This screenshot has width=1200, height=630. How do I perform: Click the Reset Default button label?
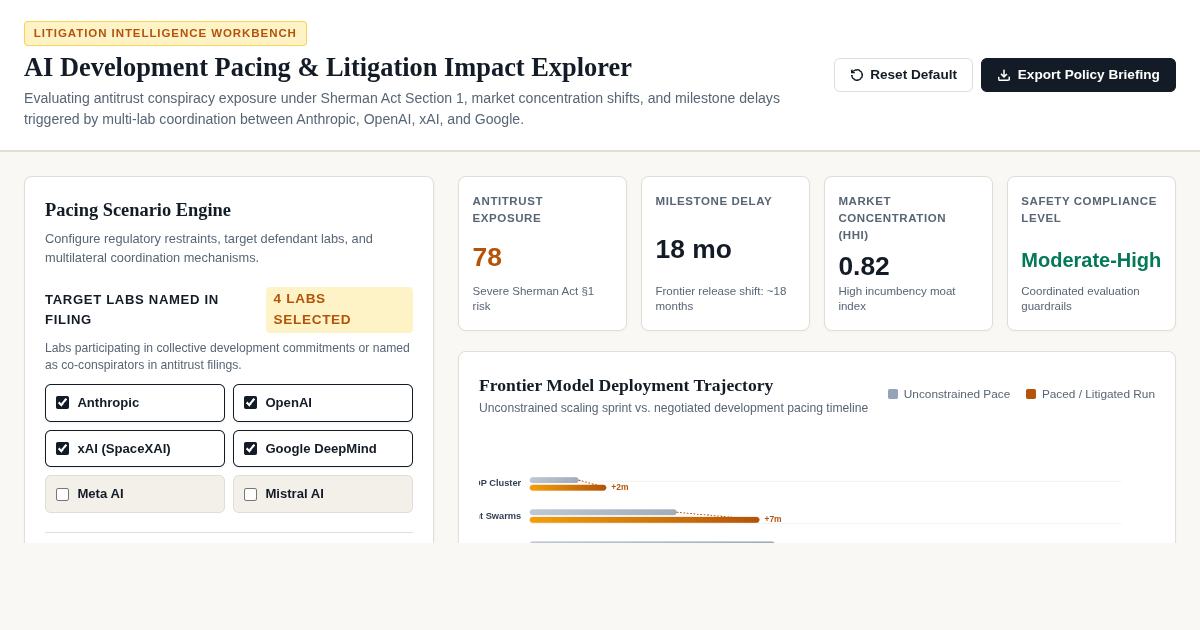point(913,75)
